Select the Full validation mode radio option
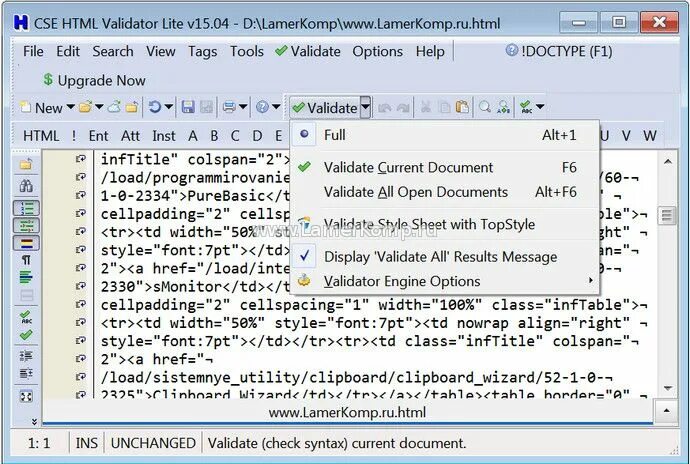The width and height of the screenshot is (690, 464). [445, 135]
